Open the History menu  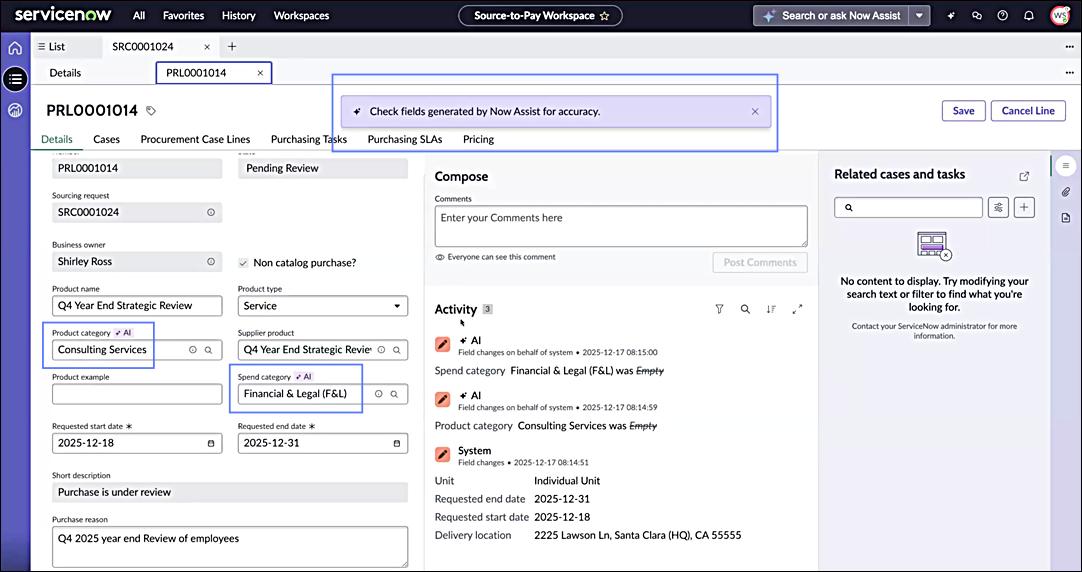tap(239, 15)
